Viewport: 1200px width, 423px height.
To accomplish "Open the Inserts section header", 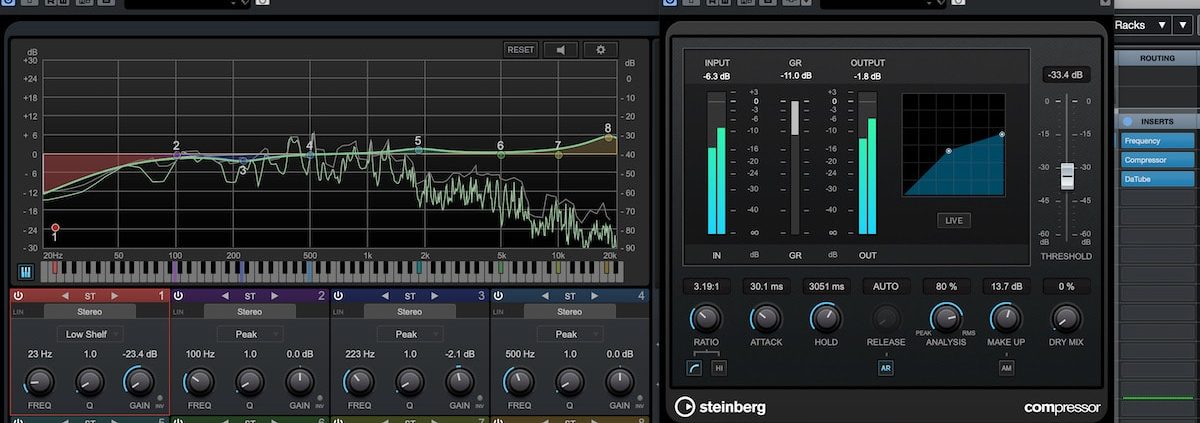I will [x=1157, y=122].
